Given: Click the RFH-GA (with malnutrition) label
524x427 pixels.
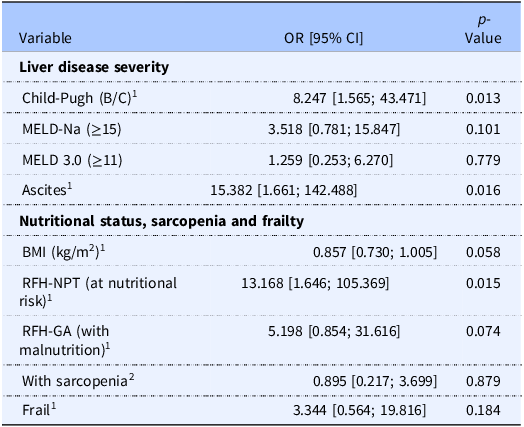Looking at the screenshot, I should coord(62,340).
